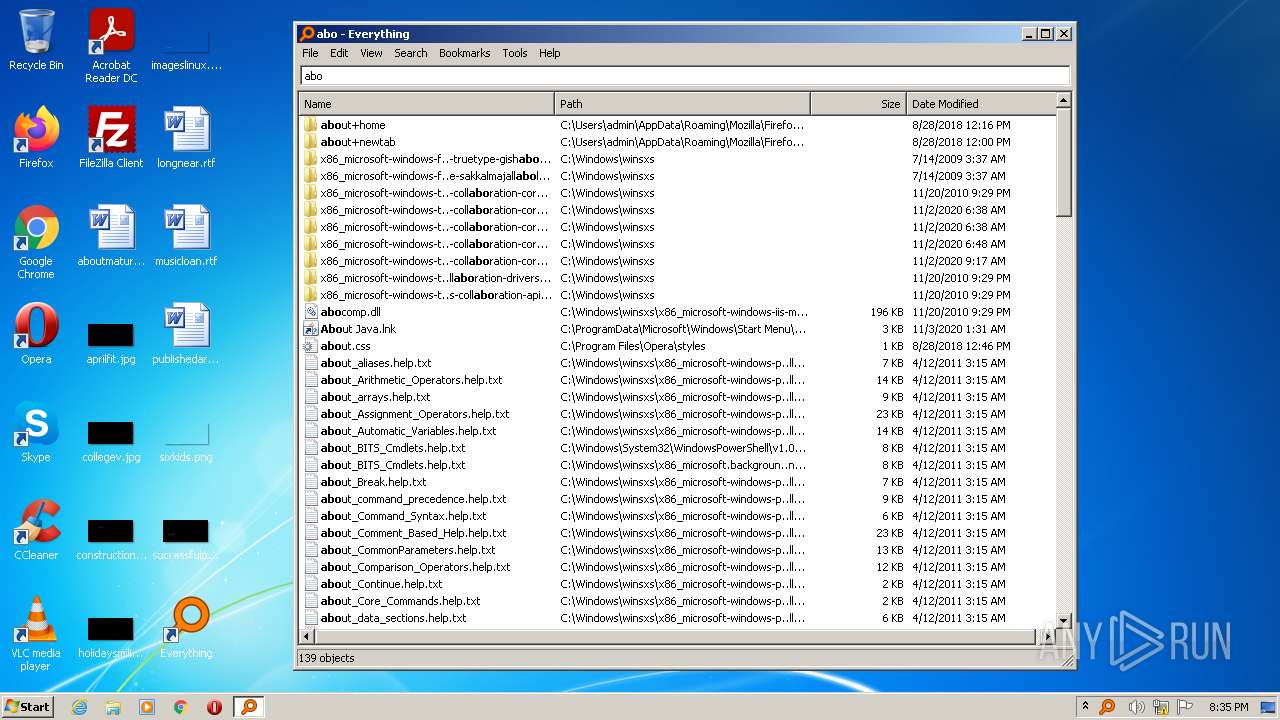Select sixkids.png desktop file
Image resolution: width=1280 pixels, height=720 pixels.
186,441
